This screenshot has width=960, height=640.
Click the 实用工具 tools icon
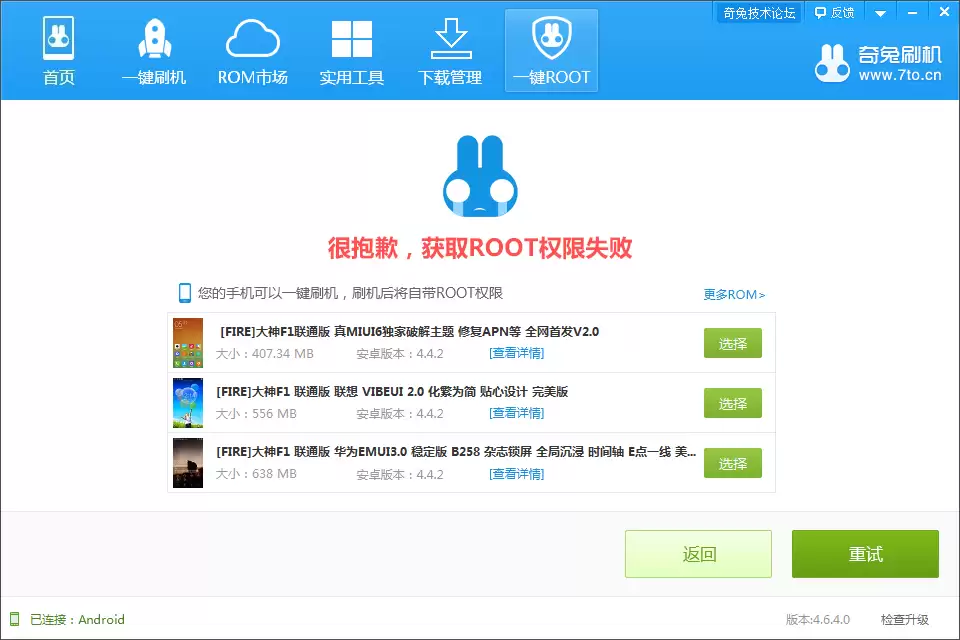click(352, 42)
